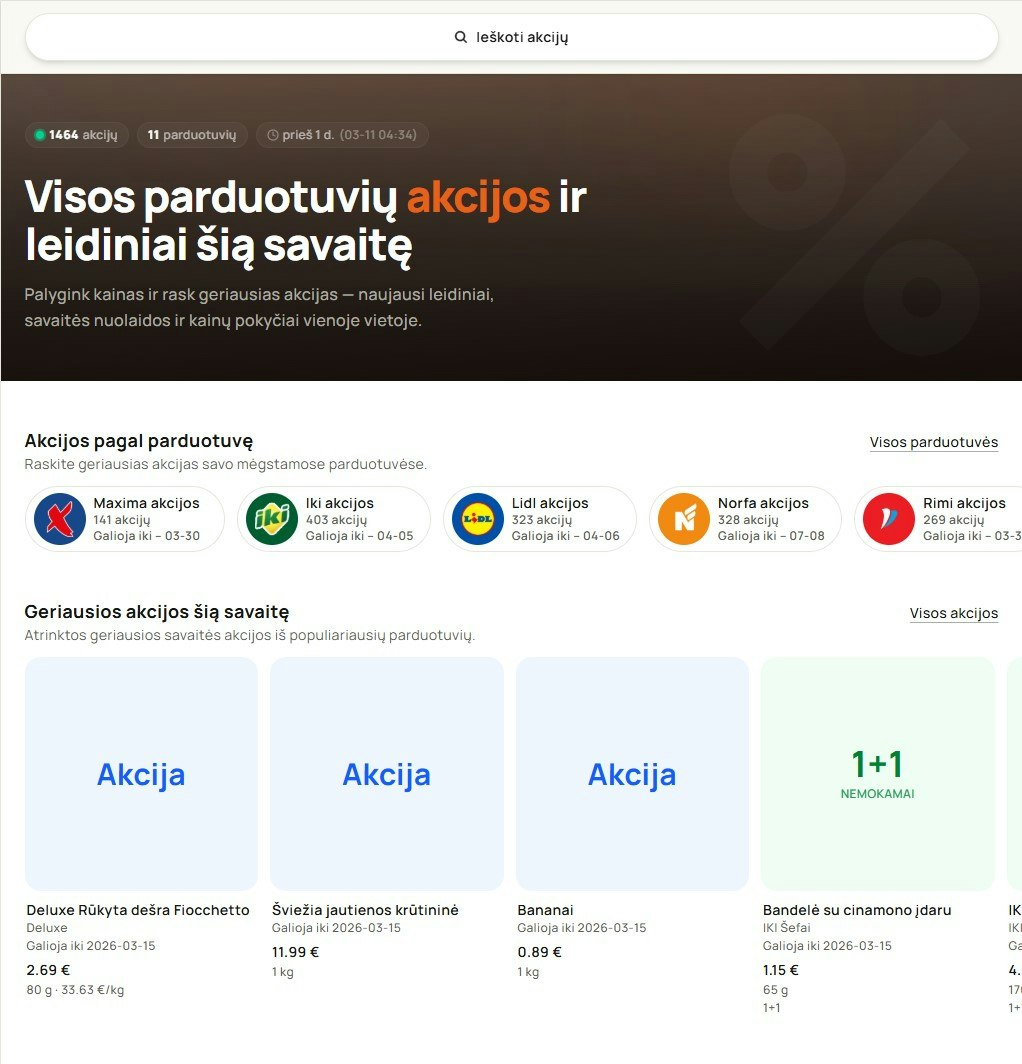Screen dimensions: 1022x1064
Task: Open the Bananai offer image
Action: [632, 773]
